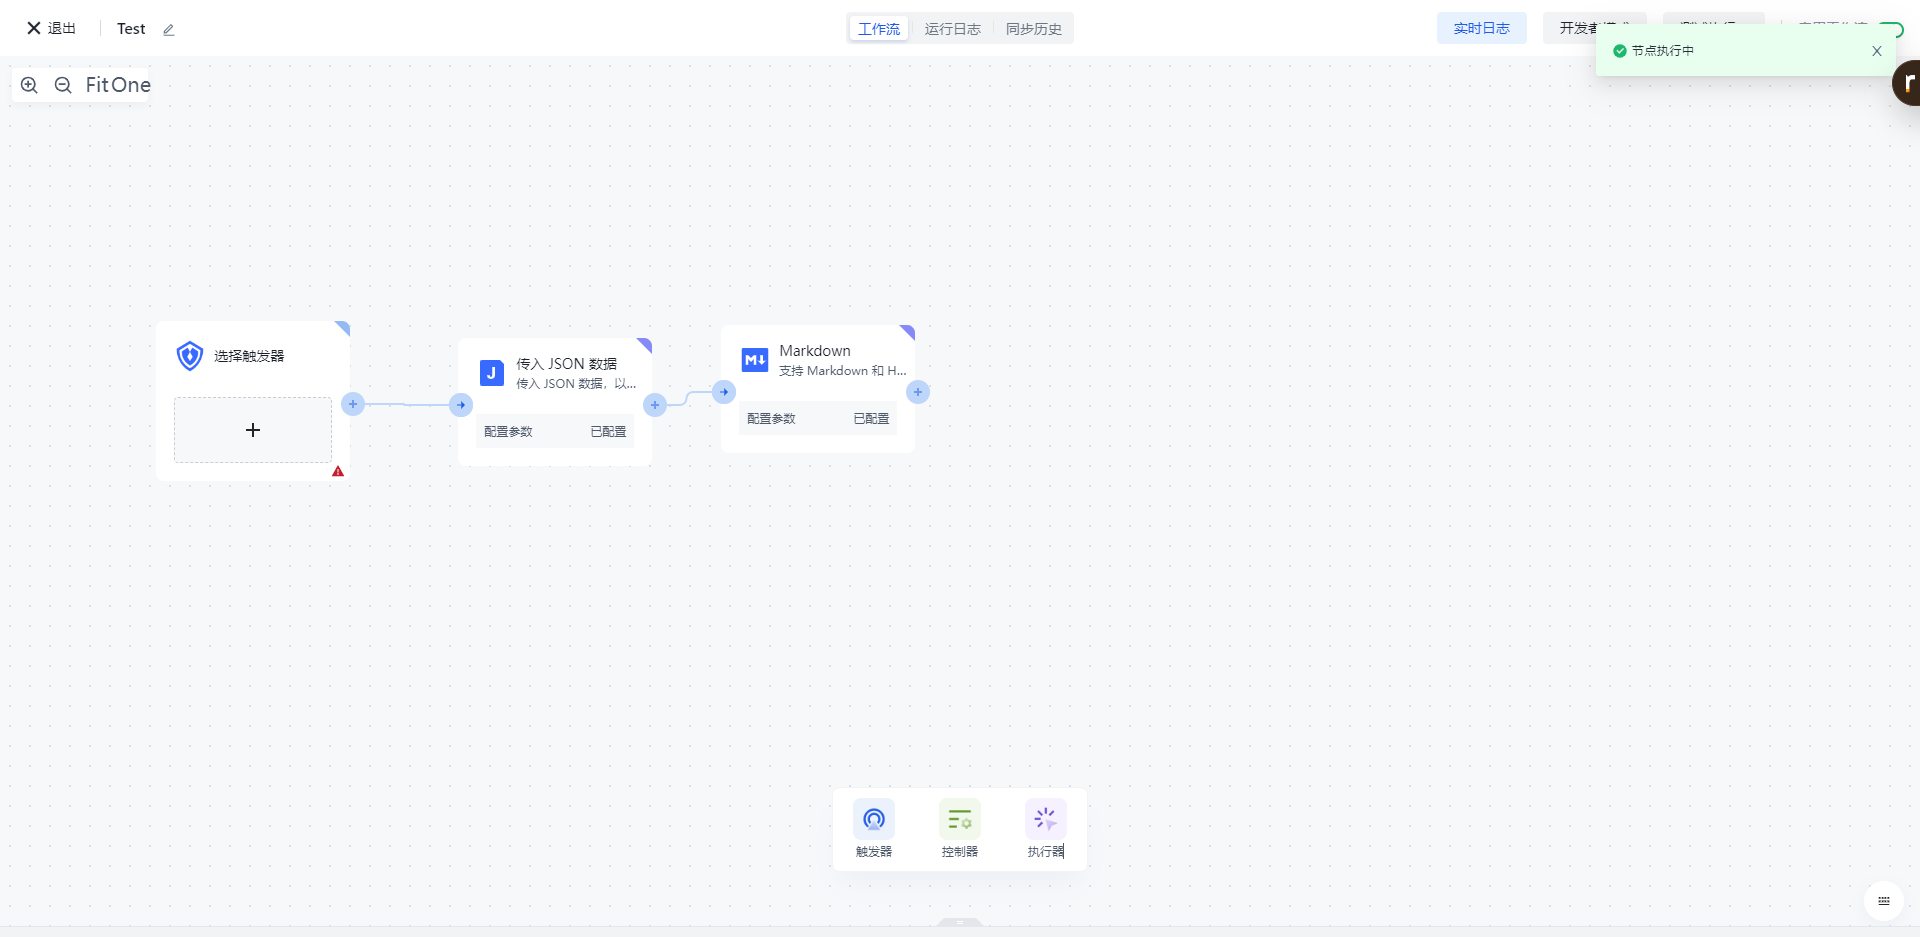This screenshot has width=1920, height=937.
Task: Click the zoom out magnifier icon
Action: pos(63,85)
